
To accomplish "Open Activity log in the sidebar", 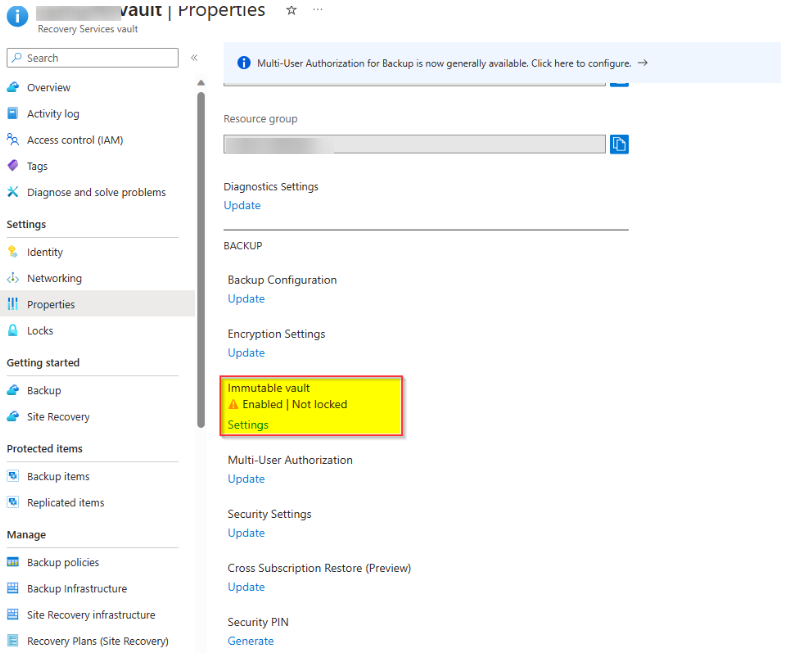I will 53,114.
